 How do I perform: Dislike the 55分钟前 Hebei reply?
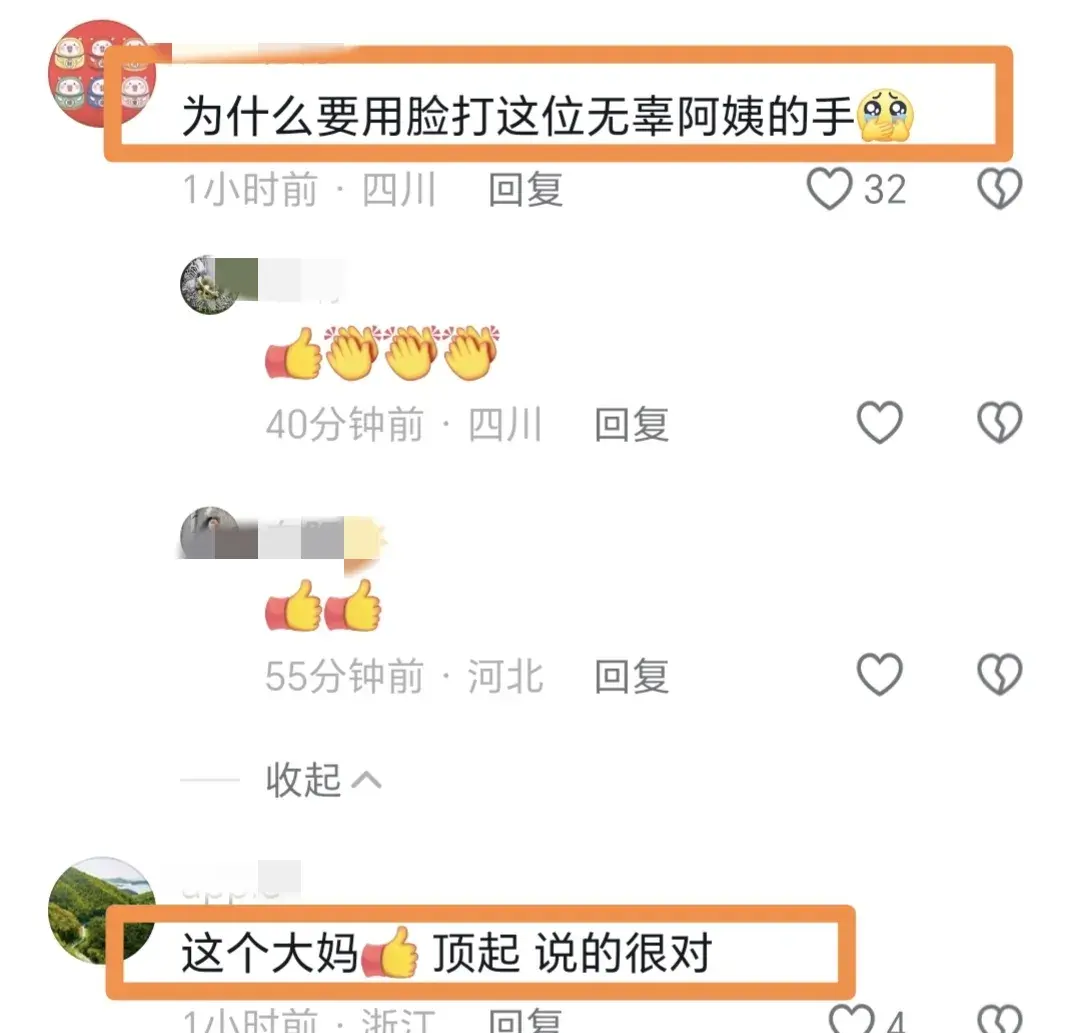(999, 674)
